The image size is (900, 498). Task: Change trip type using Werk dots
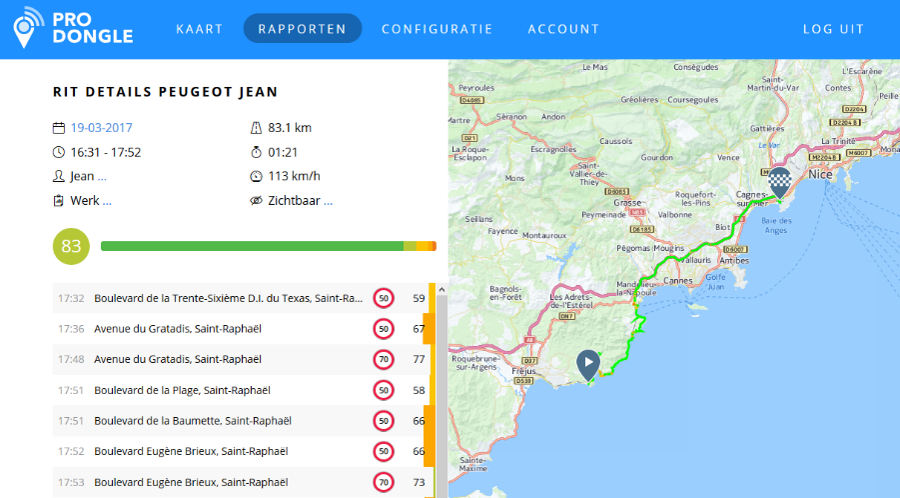coord(107,201)
